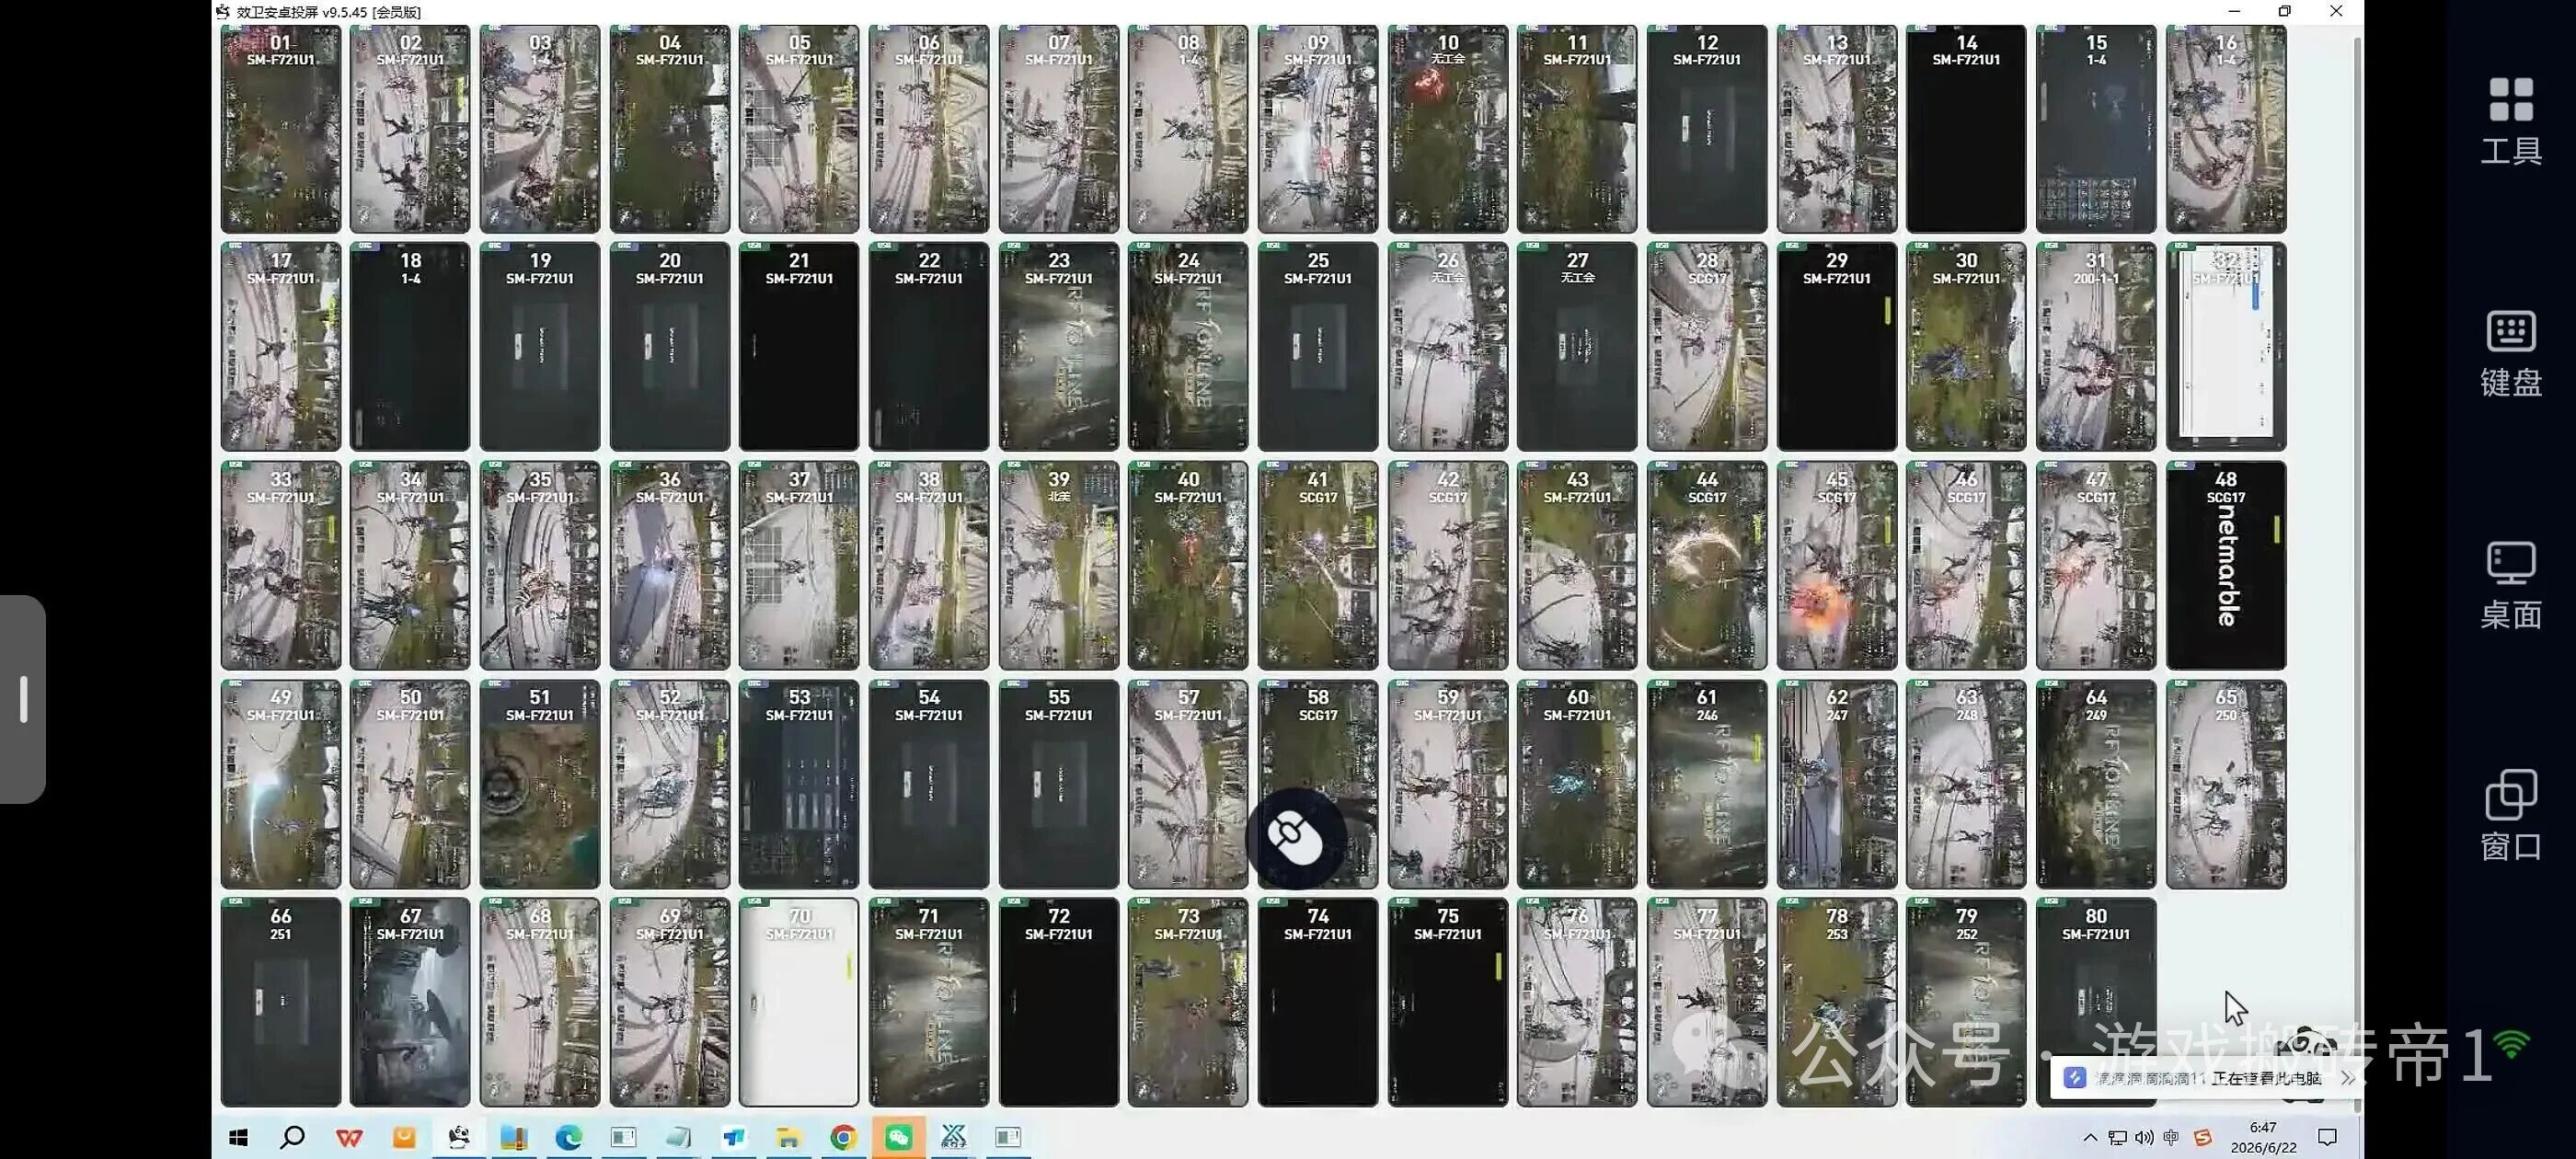Switch to 桌面 (Desktop) in the sidebar
Screen dimensions: 2576x1159
pos(2510,586)
